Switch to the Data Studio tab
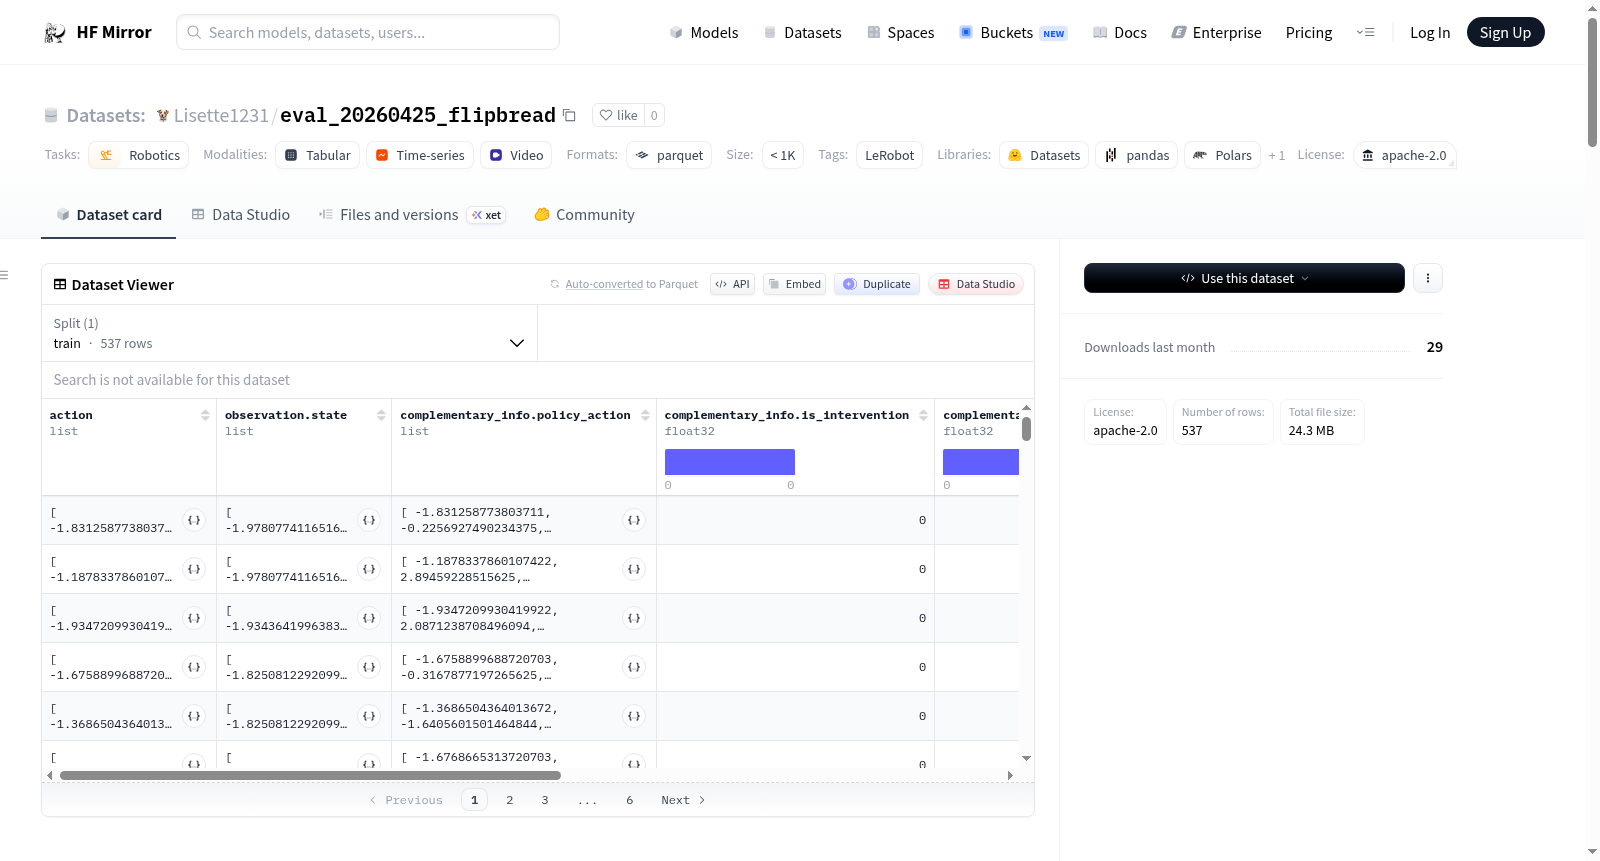The height and width of the screenshot is (861, 1600). point(241,214)
